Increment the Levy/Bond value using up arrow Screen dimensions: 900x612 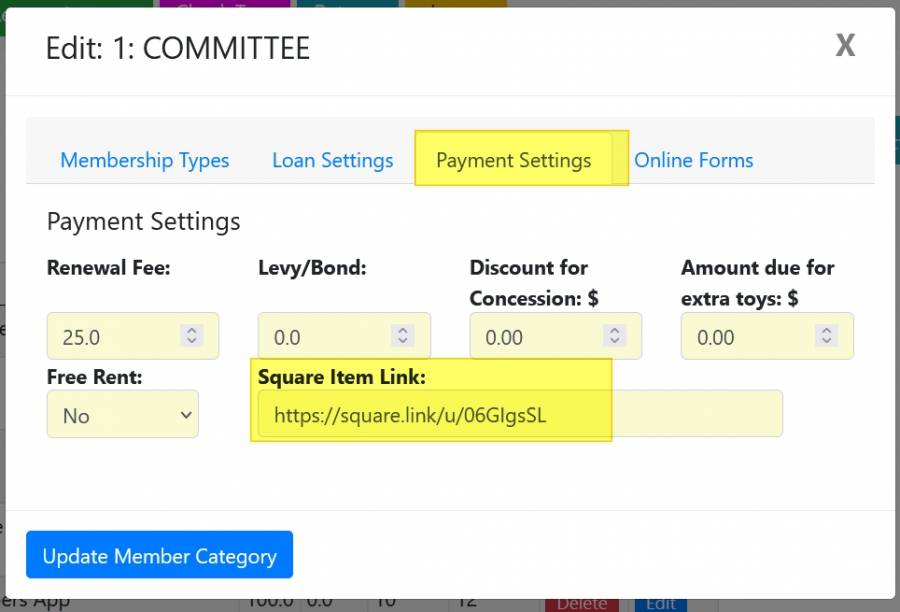[x=403, y=331]
